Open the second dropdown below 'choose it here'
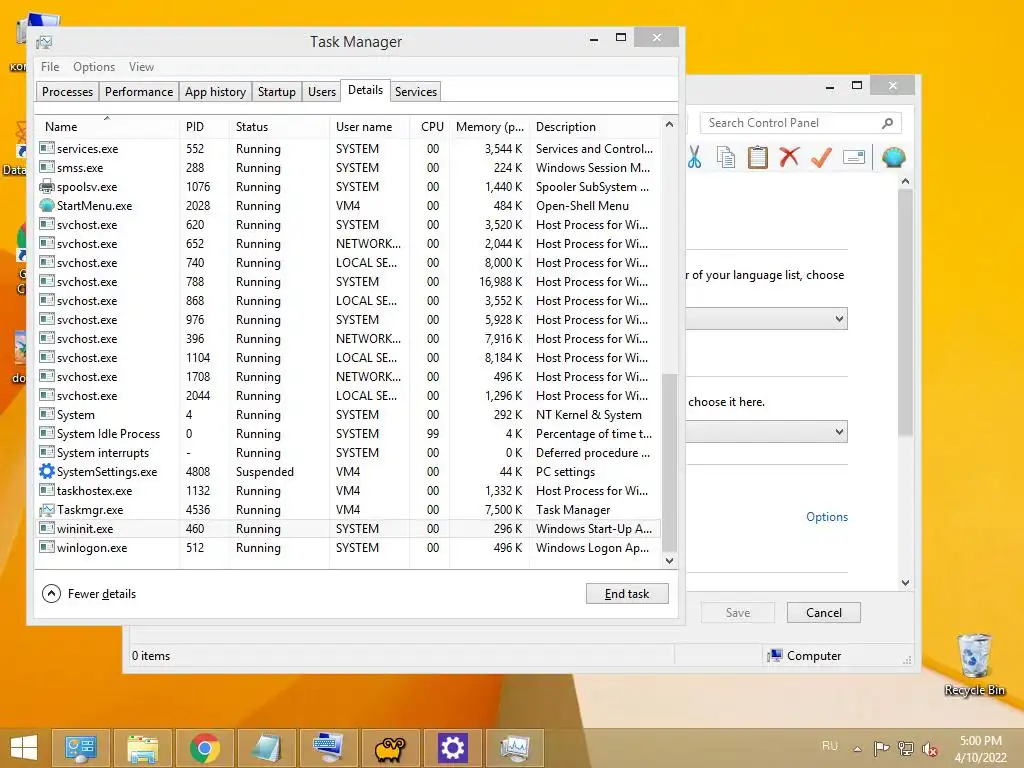The height and width of the screenshot is (768, 1024). click(x=766, y=432)
